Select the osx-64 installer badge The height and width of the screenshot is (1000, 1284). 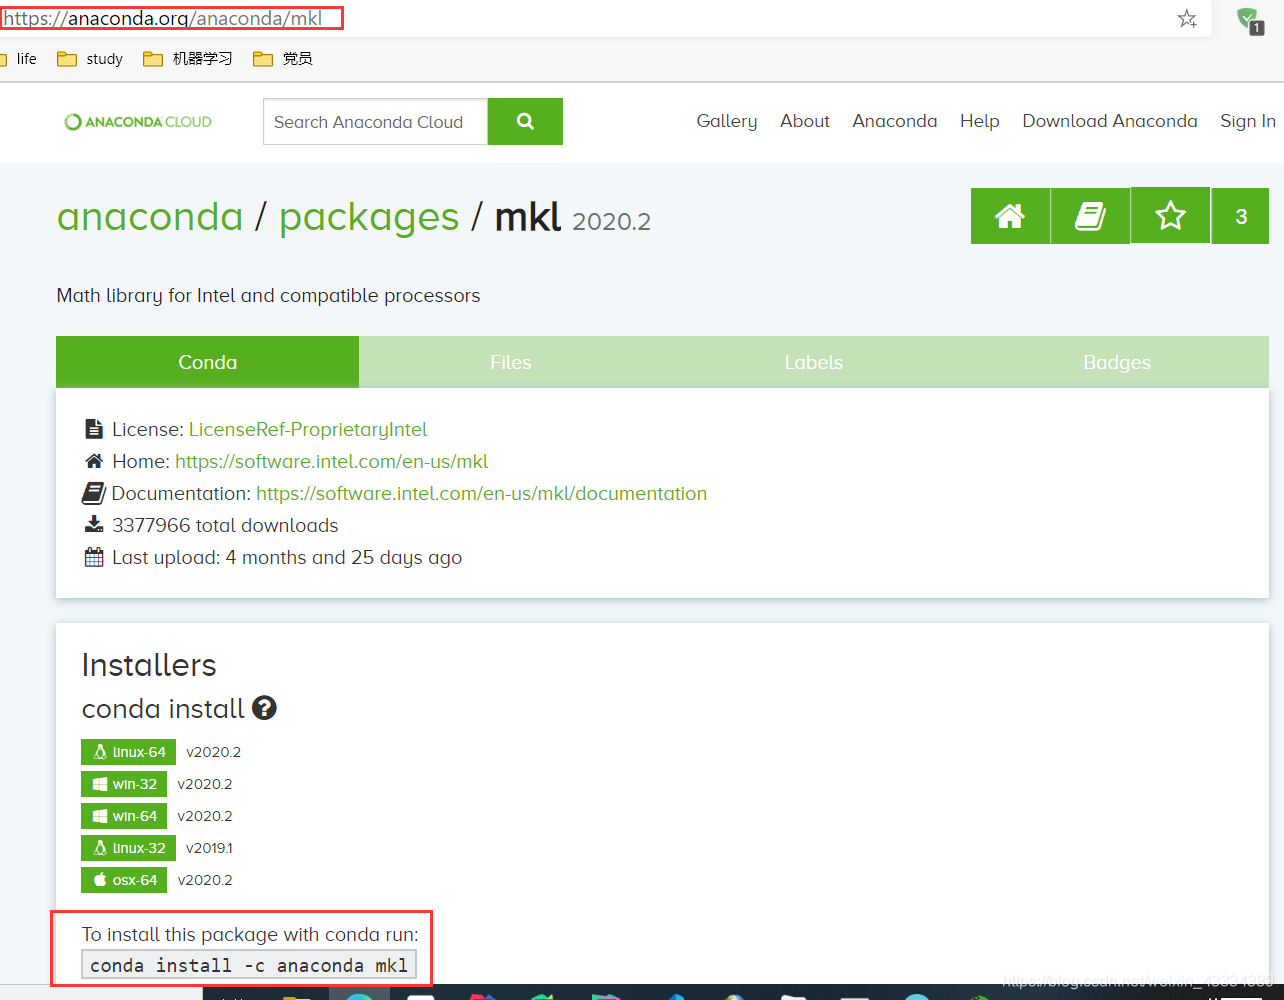124,879
